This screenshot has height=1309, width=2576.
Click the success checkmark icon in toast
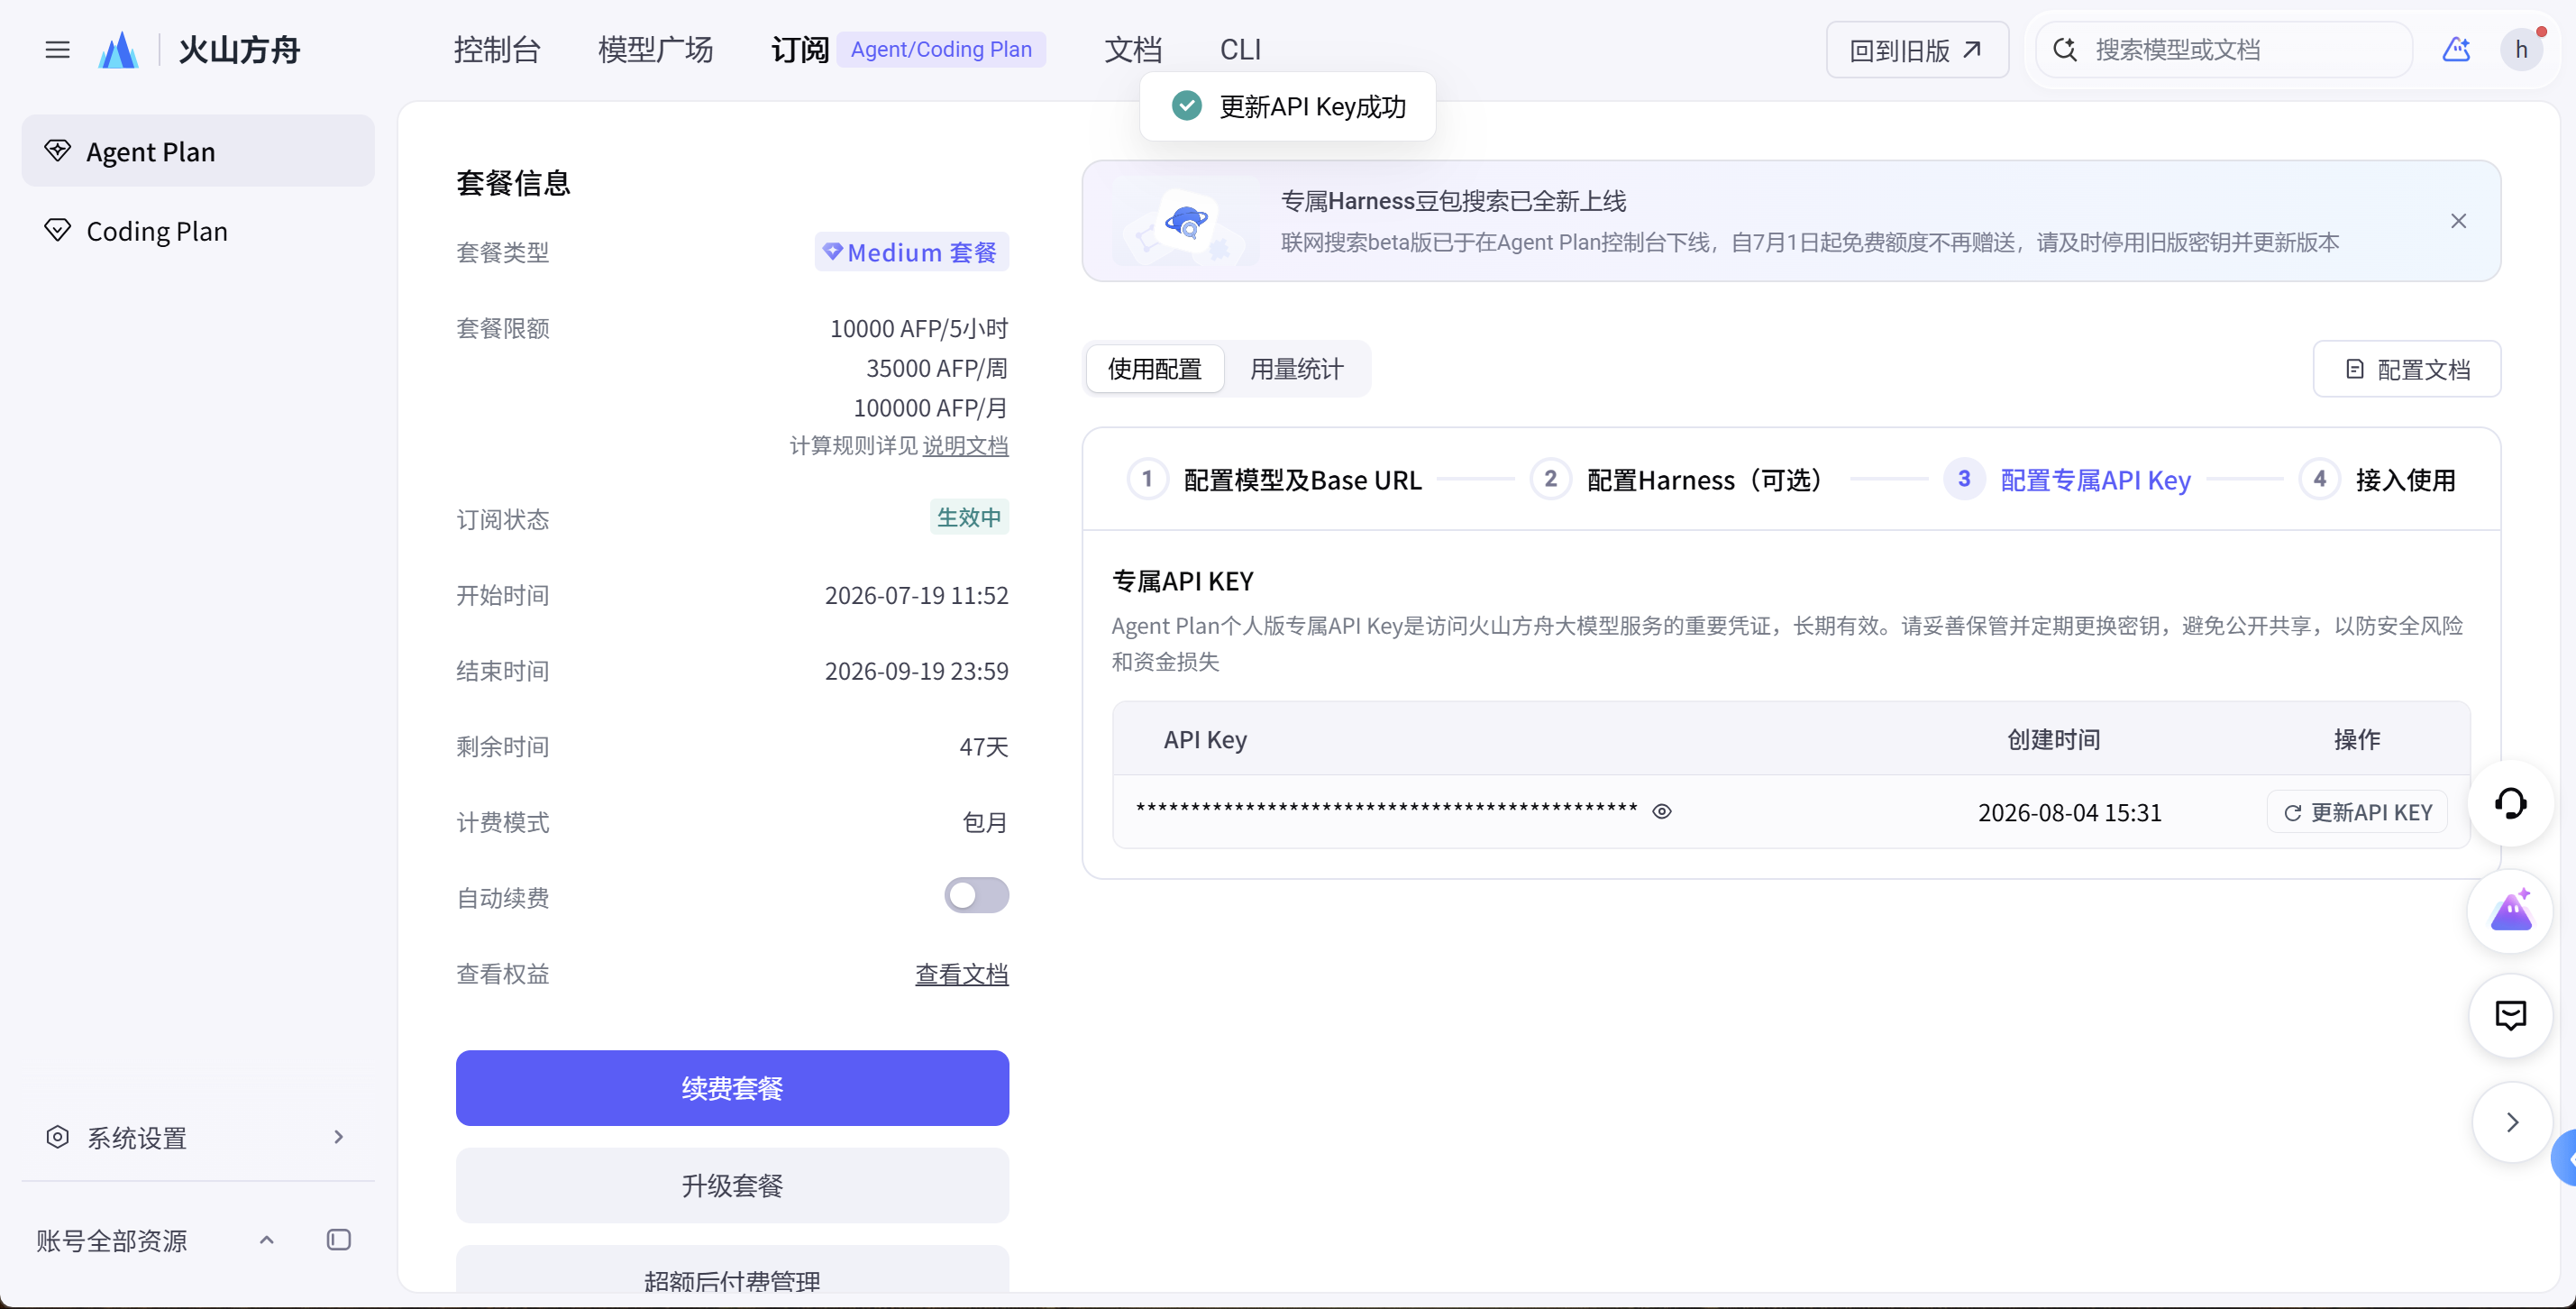[x=1186, y=105]
